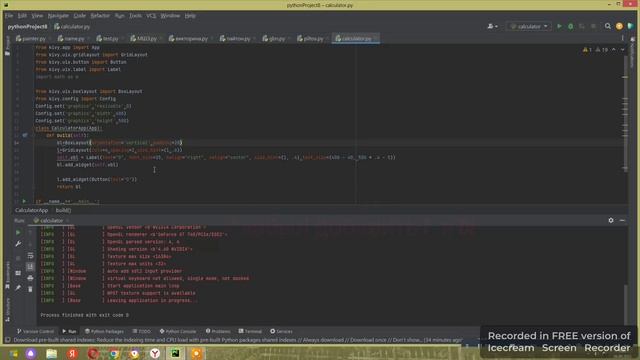Open the Services tool window

281,331
